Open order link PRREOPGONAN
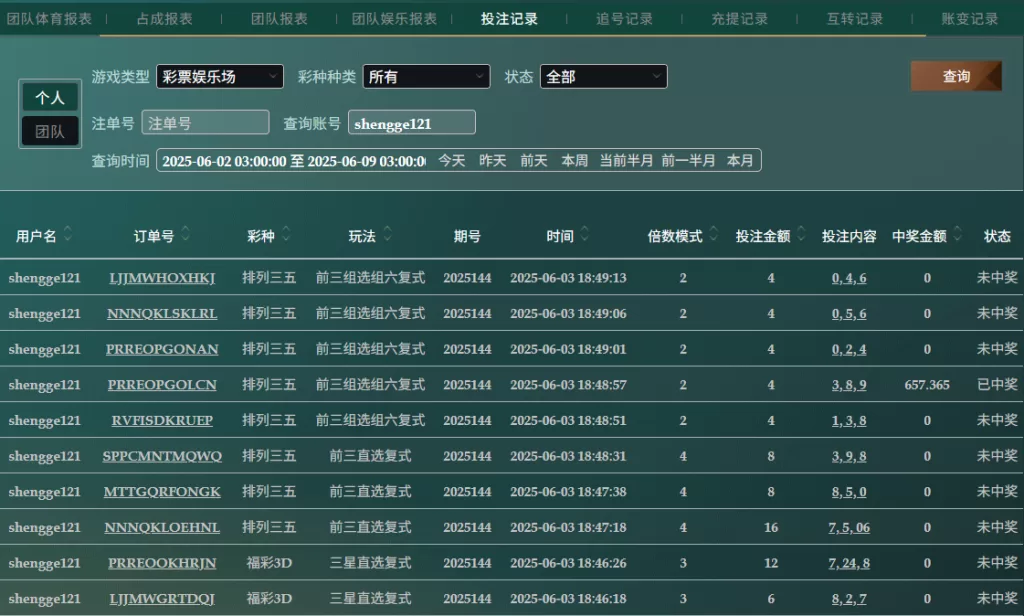Viewport: 1024px width, 616px height. tap(162, 349)
